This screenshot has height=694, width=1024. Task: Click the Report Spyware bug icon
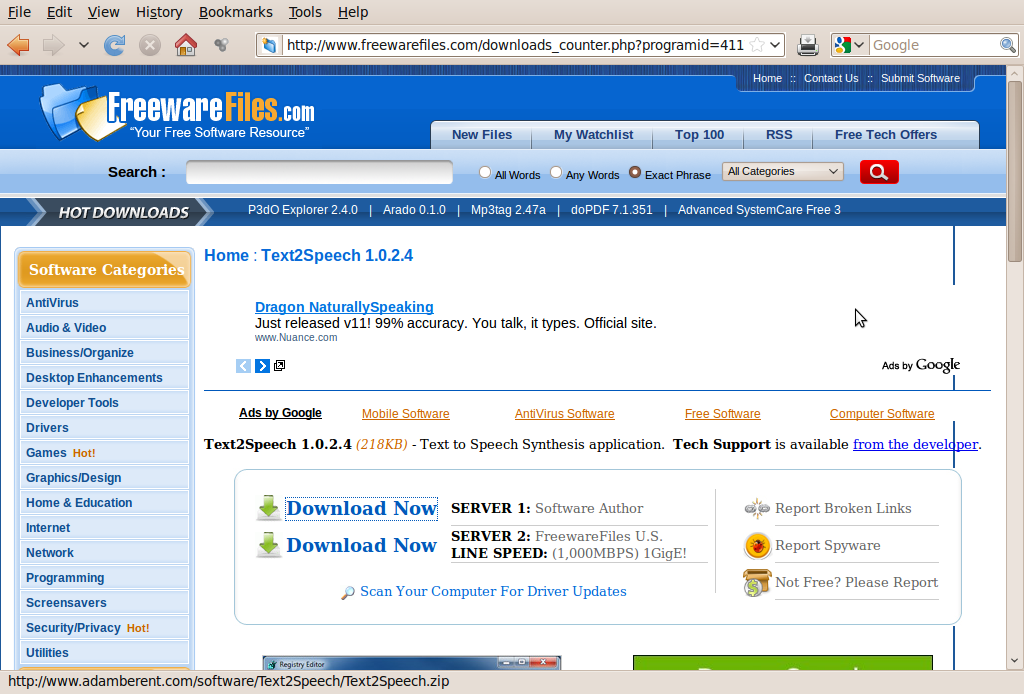coord(757,546)
